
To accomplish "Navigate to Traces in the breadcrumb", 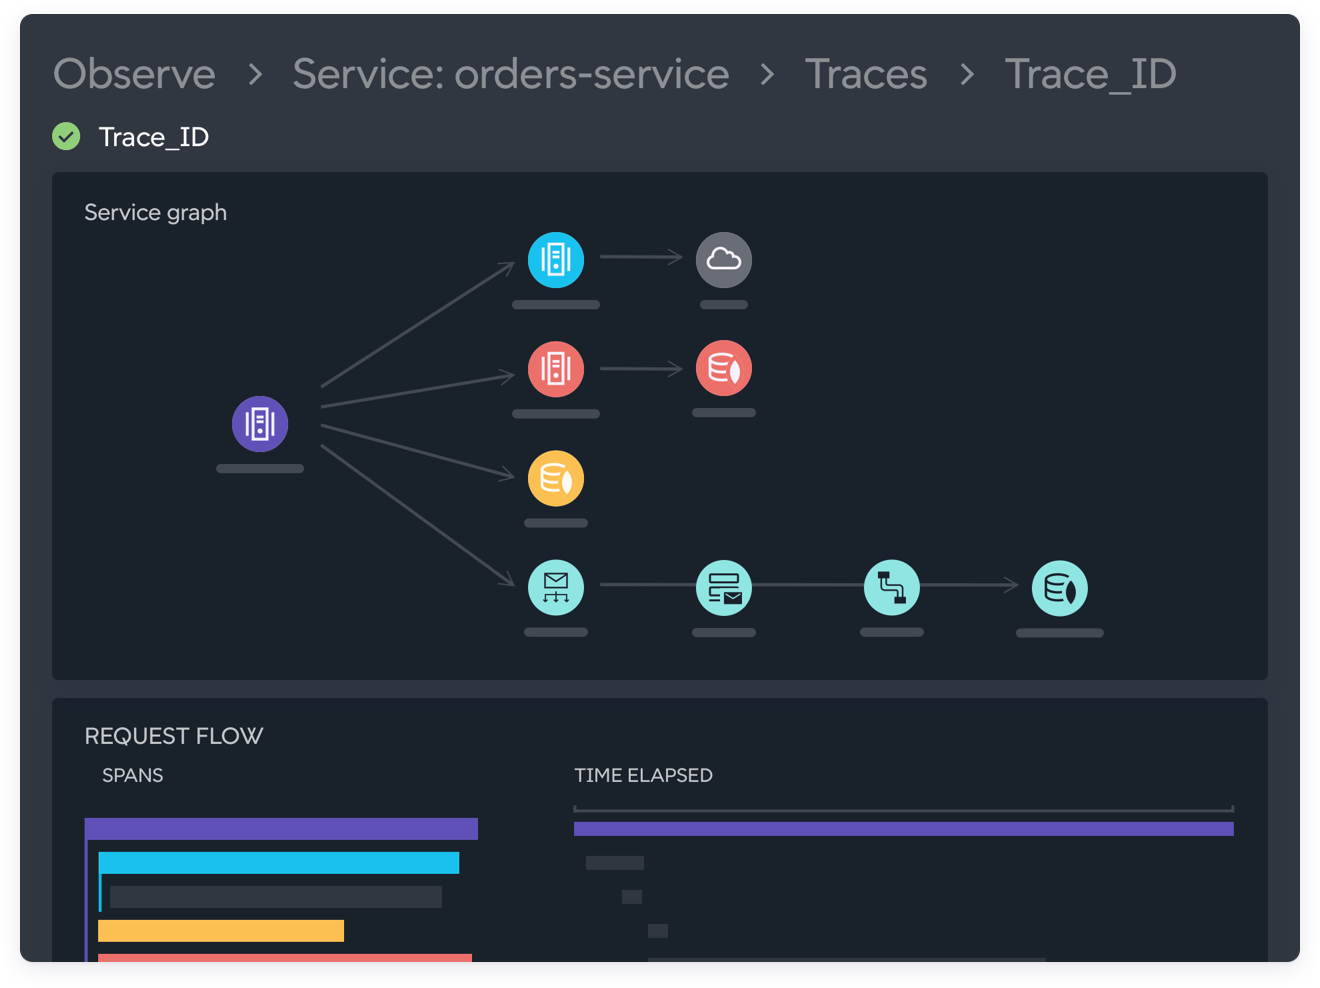I will pyautogui.click(x=866, y=74).
